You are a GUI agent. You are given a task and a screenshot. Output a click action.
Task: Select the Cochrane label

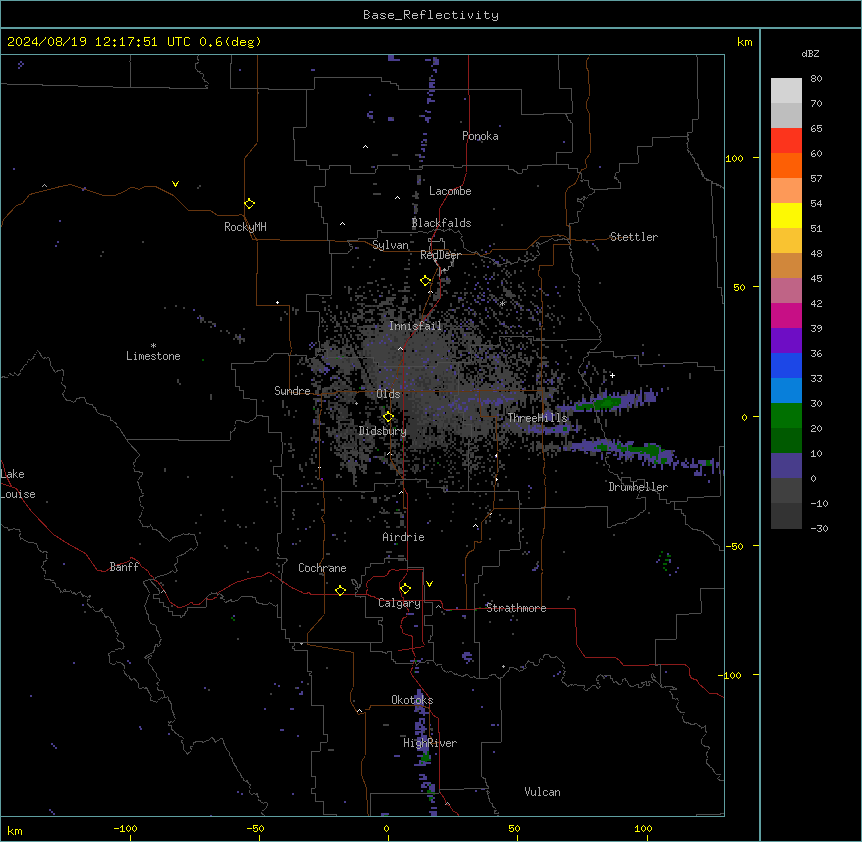pos(322,568)
